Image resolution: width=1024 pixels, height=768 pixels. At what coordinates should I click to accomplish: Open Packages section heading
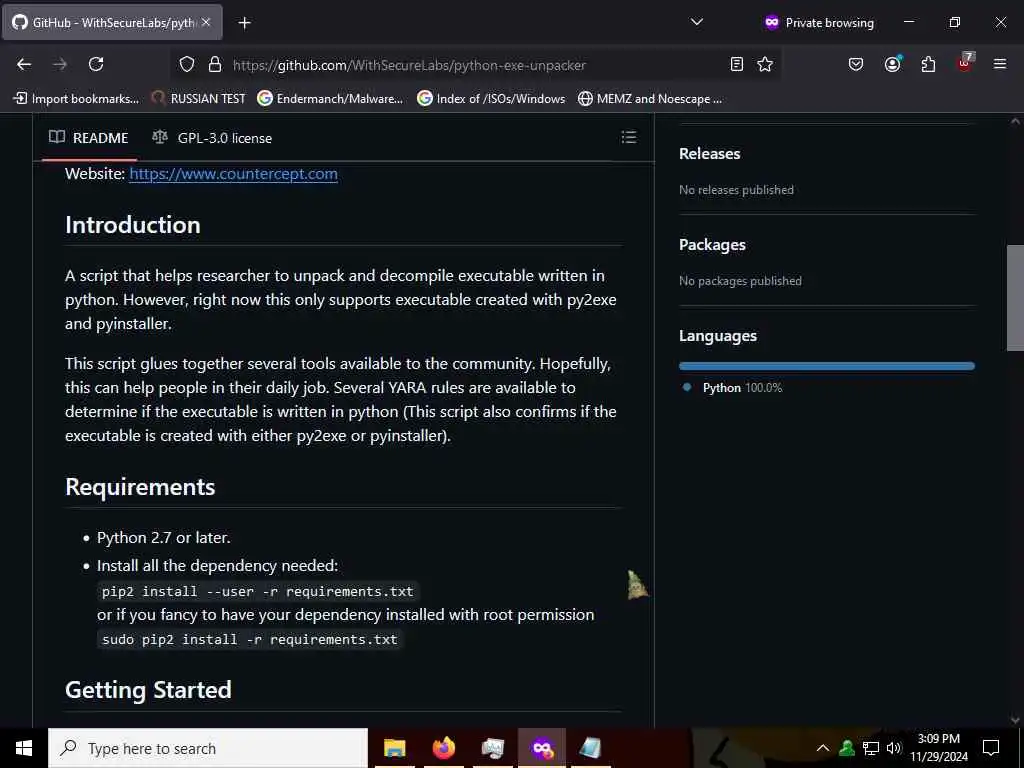pyautogui.click(x=712, y=244)
